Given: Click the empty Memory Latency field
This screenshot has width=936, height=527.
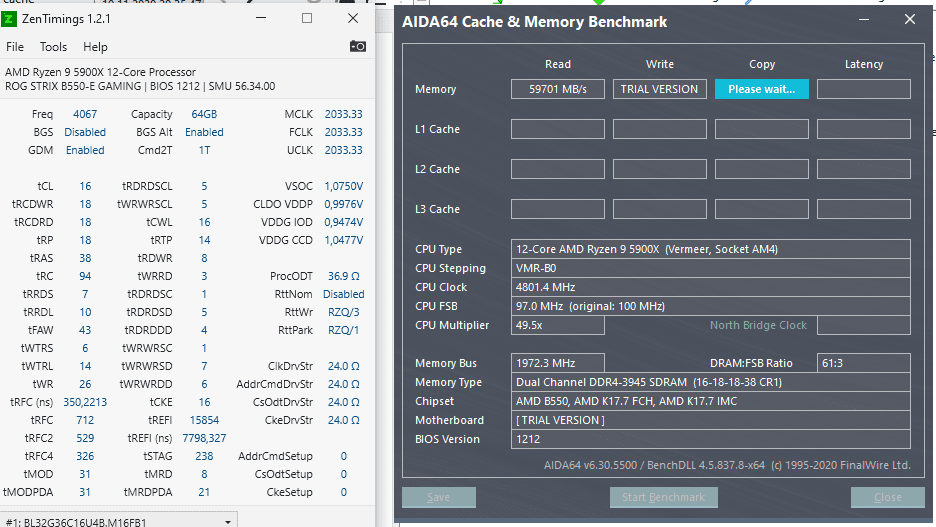Looking at the screenshot, I should click(x=864, y=89).
